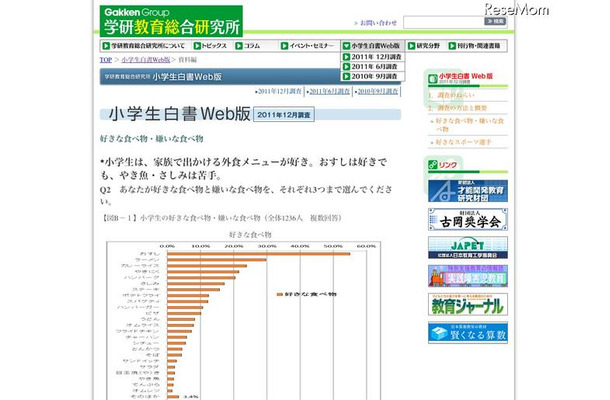Viewport: 610px width, 400px height.
Task: Open sidebar link 1. 調査のねらい
Action: pos(451,95)
